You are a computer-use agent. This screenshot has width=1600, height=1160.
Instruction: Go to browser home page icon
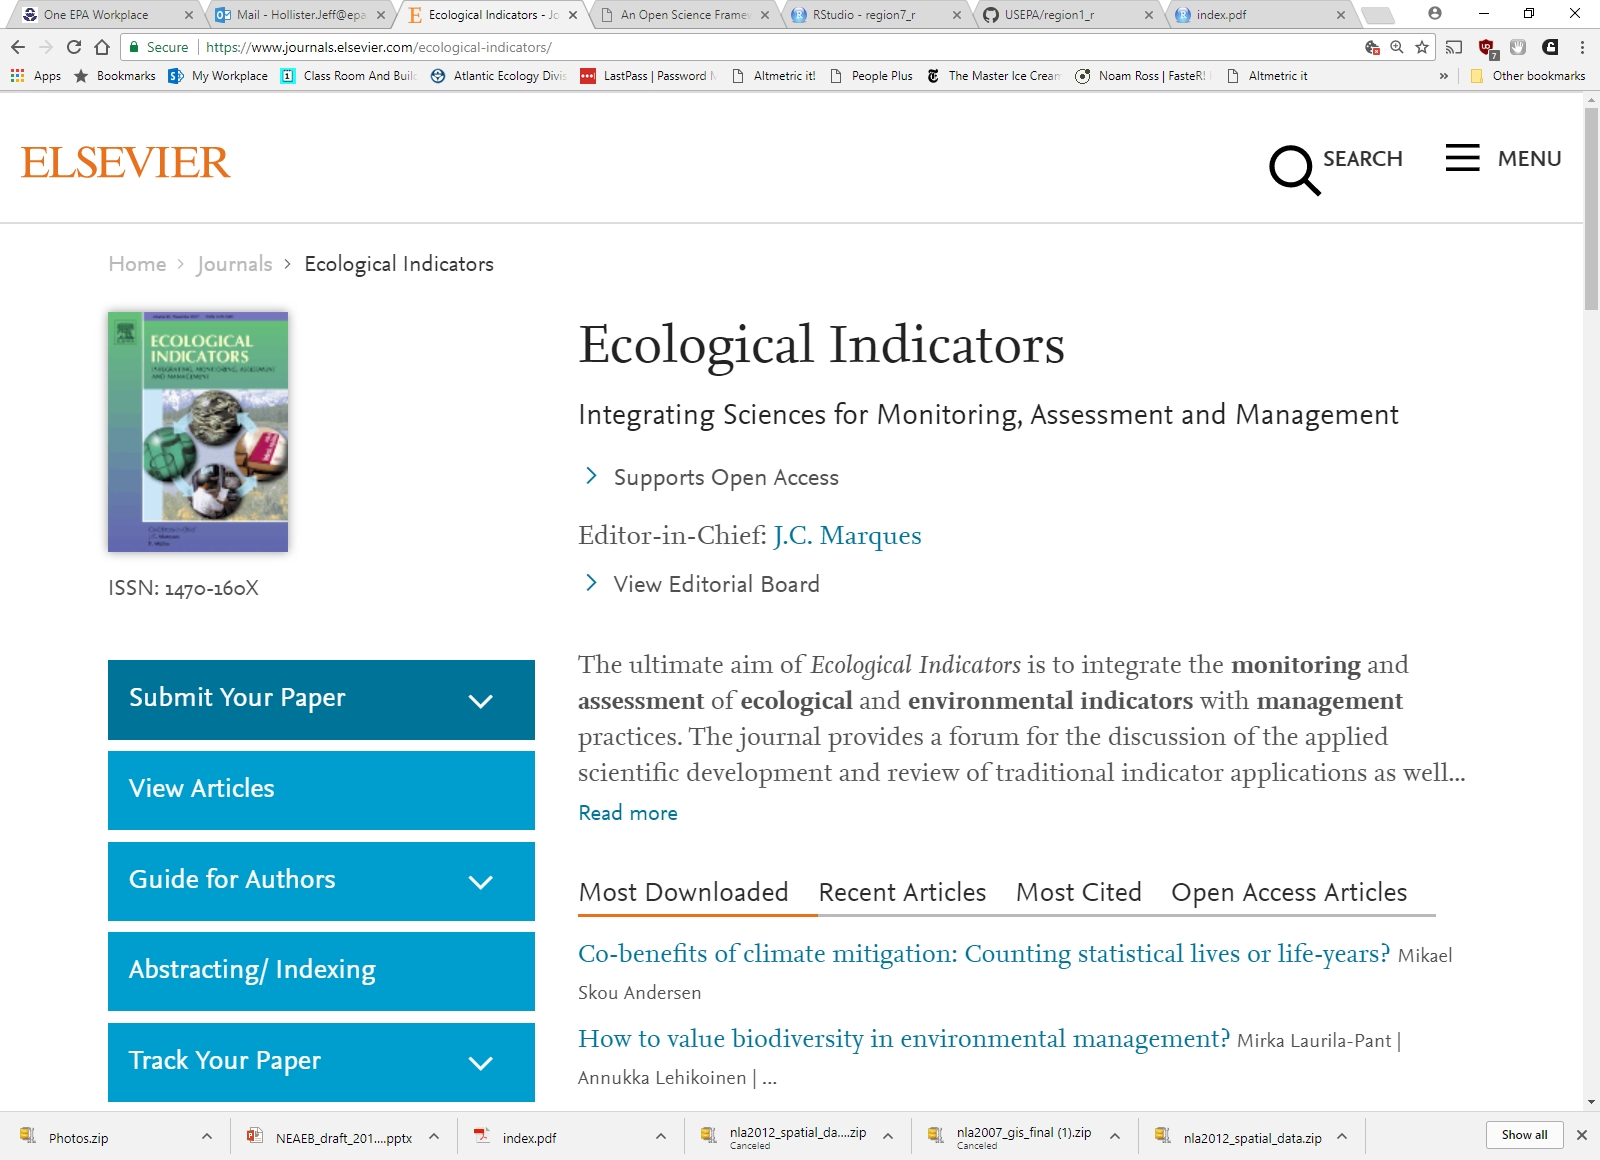[x=102, y=47]
